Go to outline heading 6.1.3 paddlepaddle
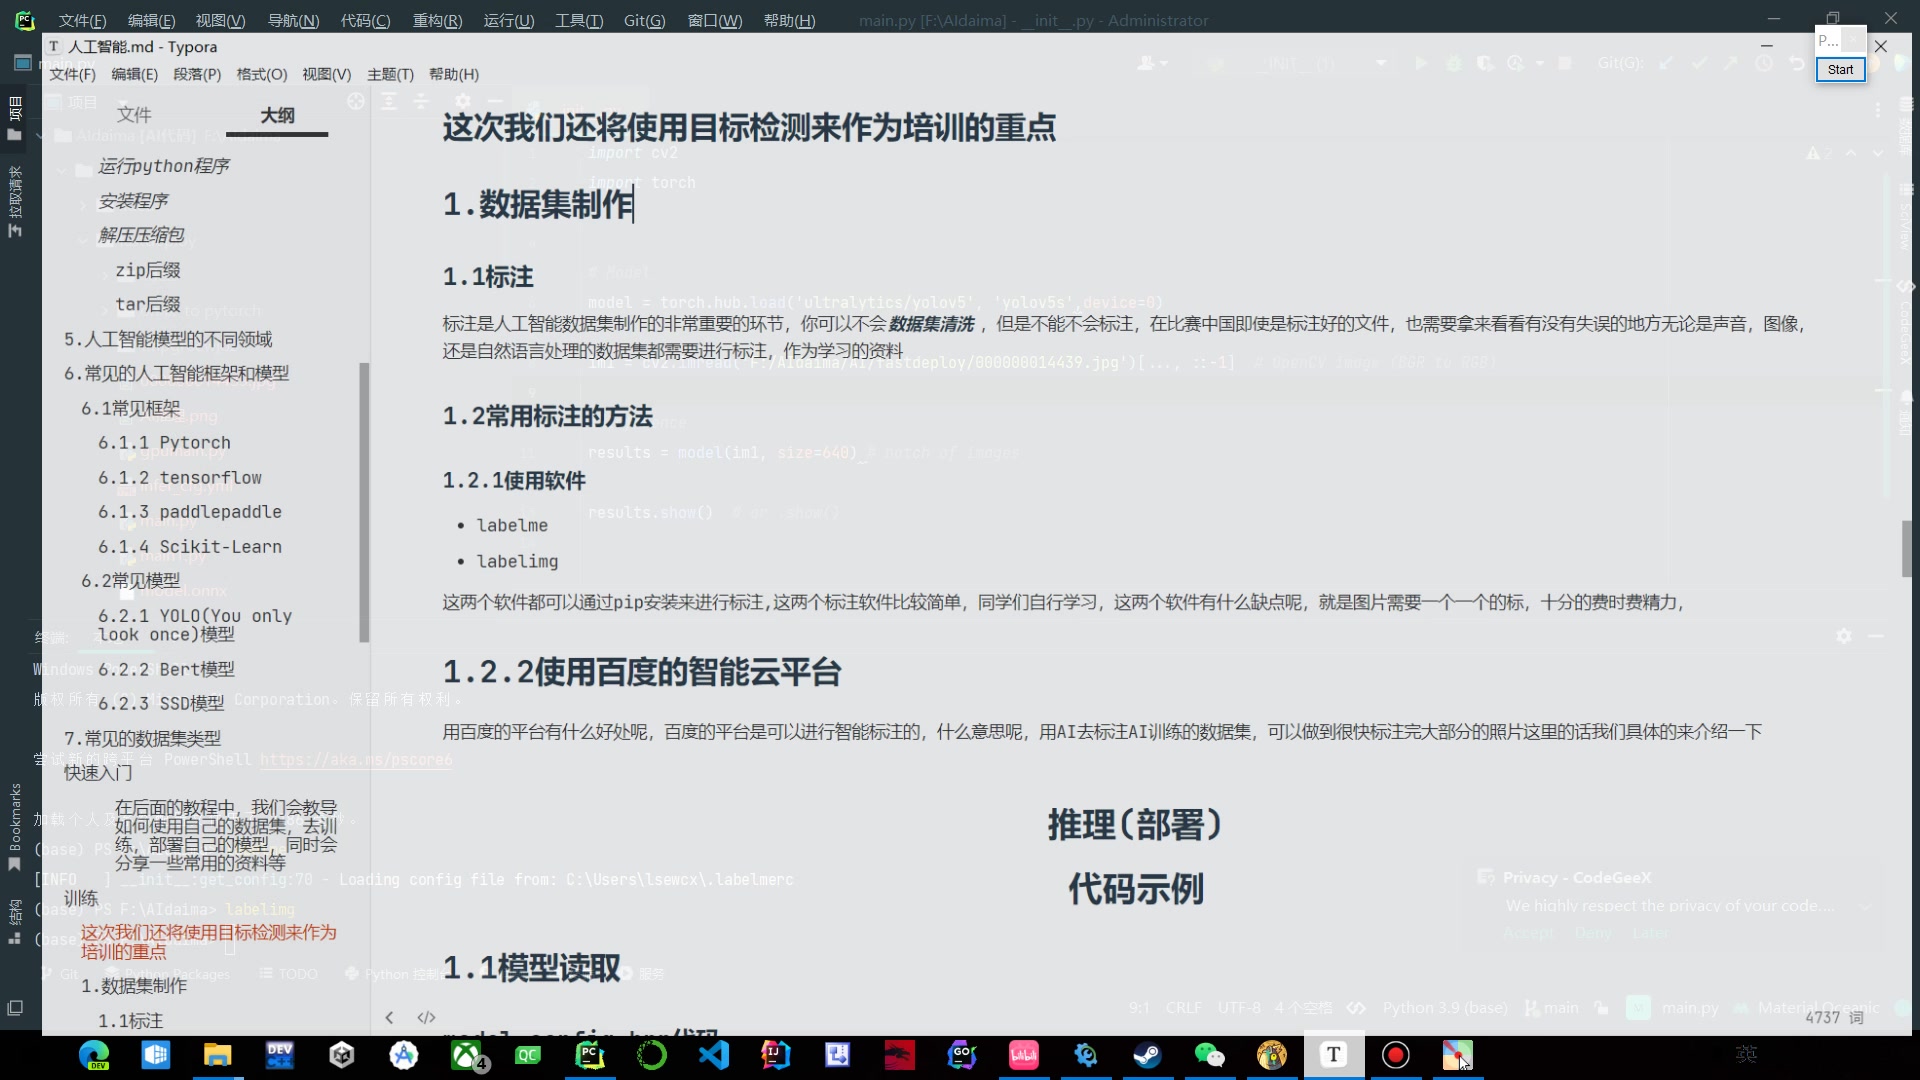This screenshot has width=1920, height=1080. coord(190,512)
